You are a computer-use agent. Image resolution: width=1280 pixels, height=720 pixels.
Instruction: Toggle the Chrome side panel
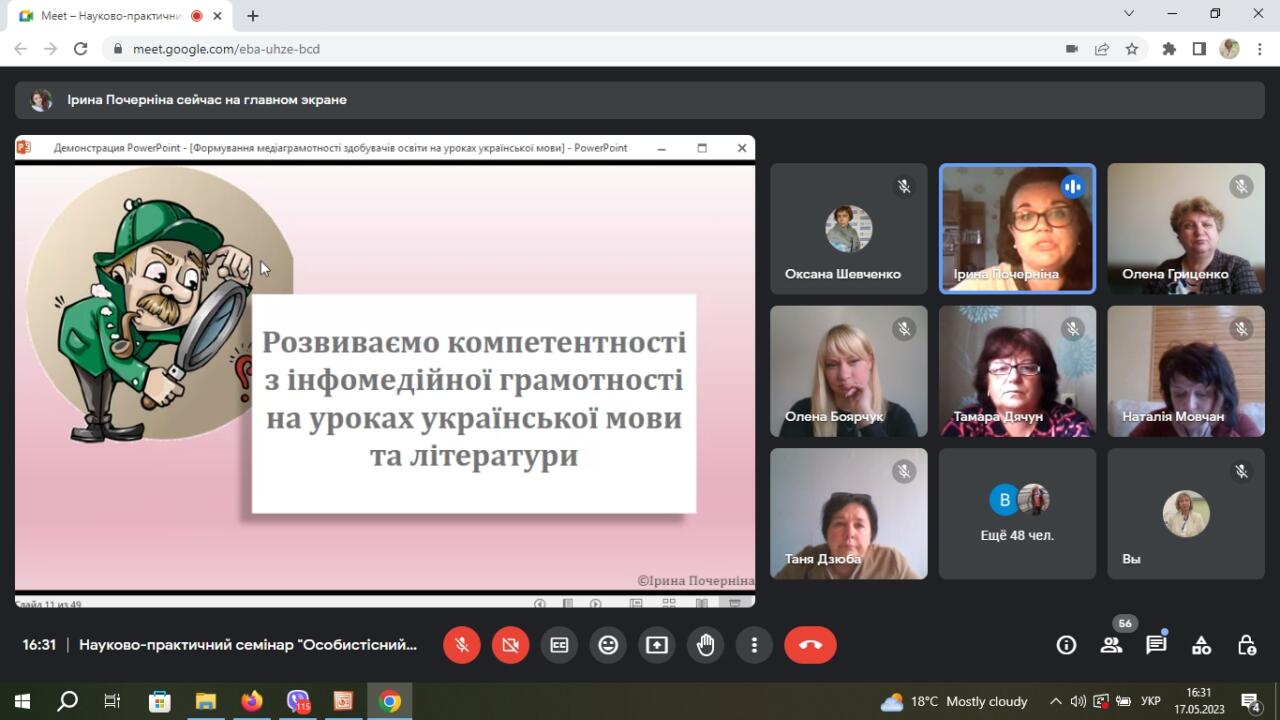(1199, 48)
